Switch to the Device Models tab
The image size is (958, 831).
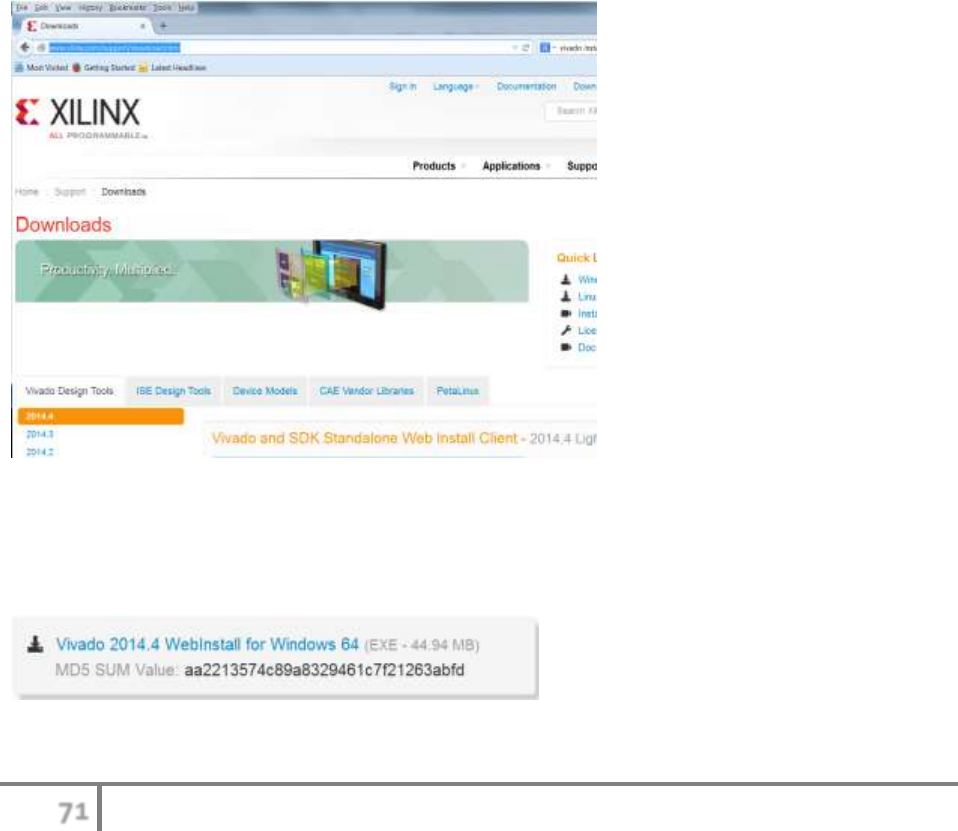pos(265,390)
